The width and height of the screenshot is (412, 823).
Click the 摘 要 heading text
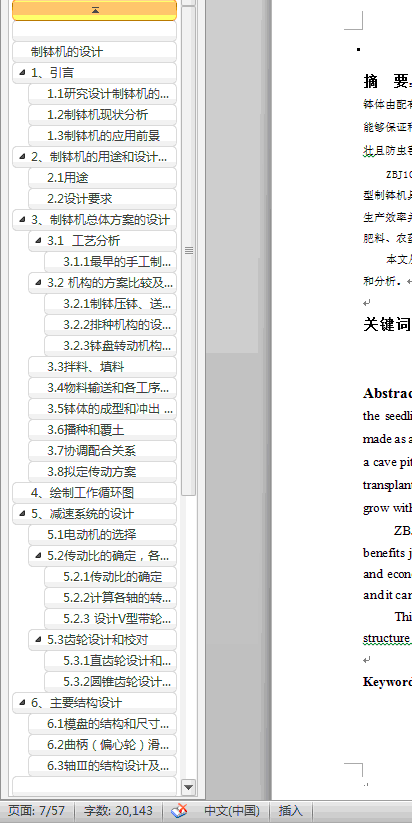tap(387, 80)
